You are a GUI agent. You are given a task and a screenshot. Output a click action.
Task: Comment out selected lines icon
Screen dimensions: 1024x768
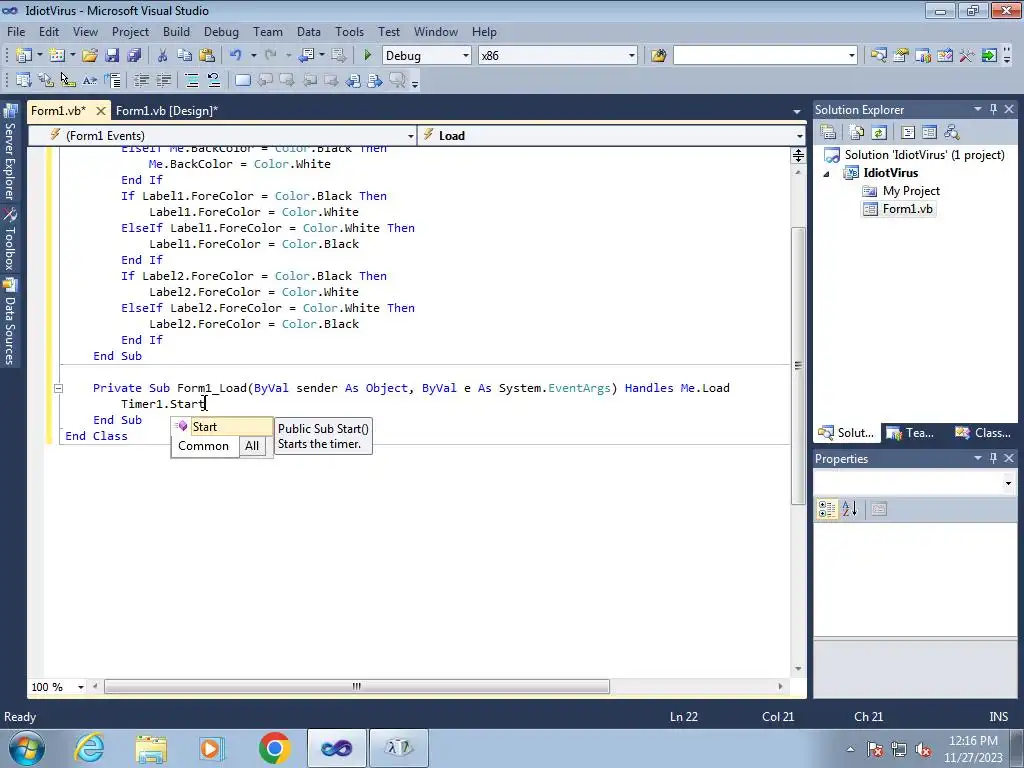(192, 80)
